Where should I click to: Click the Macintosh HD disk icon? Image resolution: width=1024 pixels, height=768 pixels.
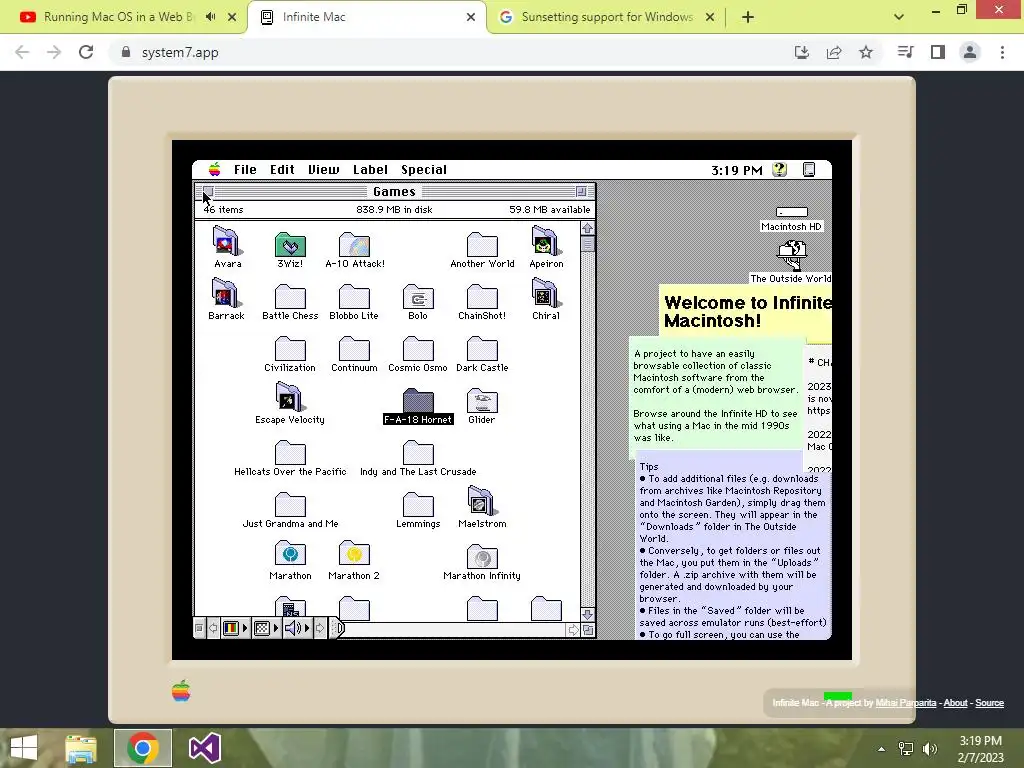pos(791,212)
